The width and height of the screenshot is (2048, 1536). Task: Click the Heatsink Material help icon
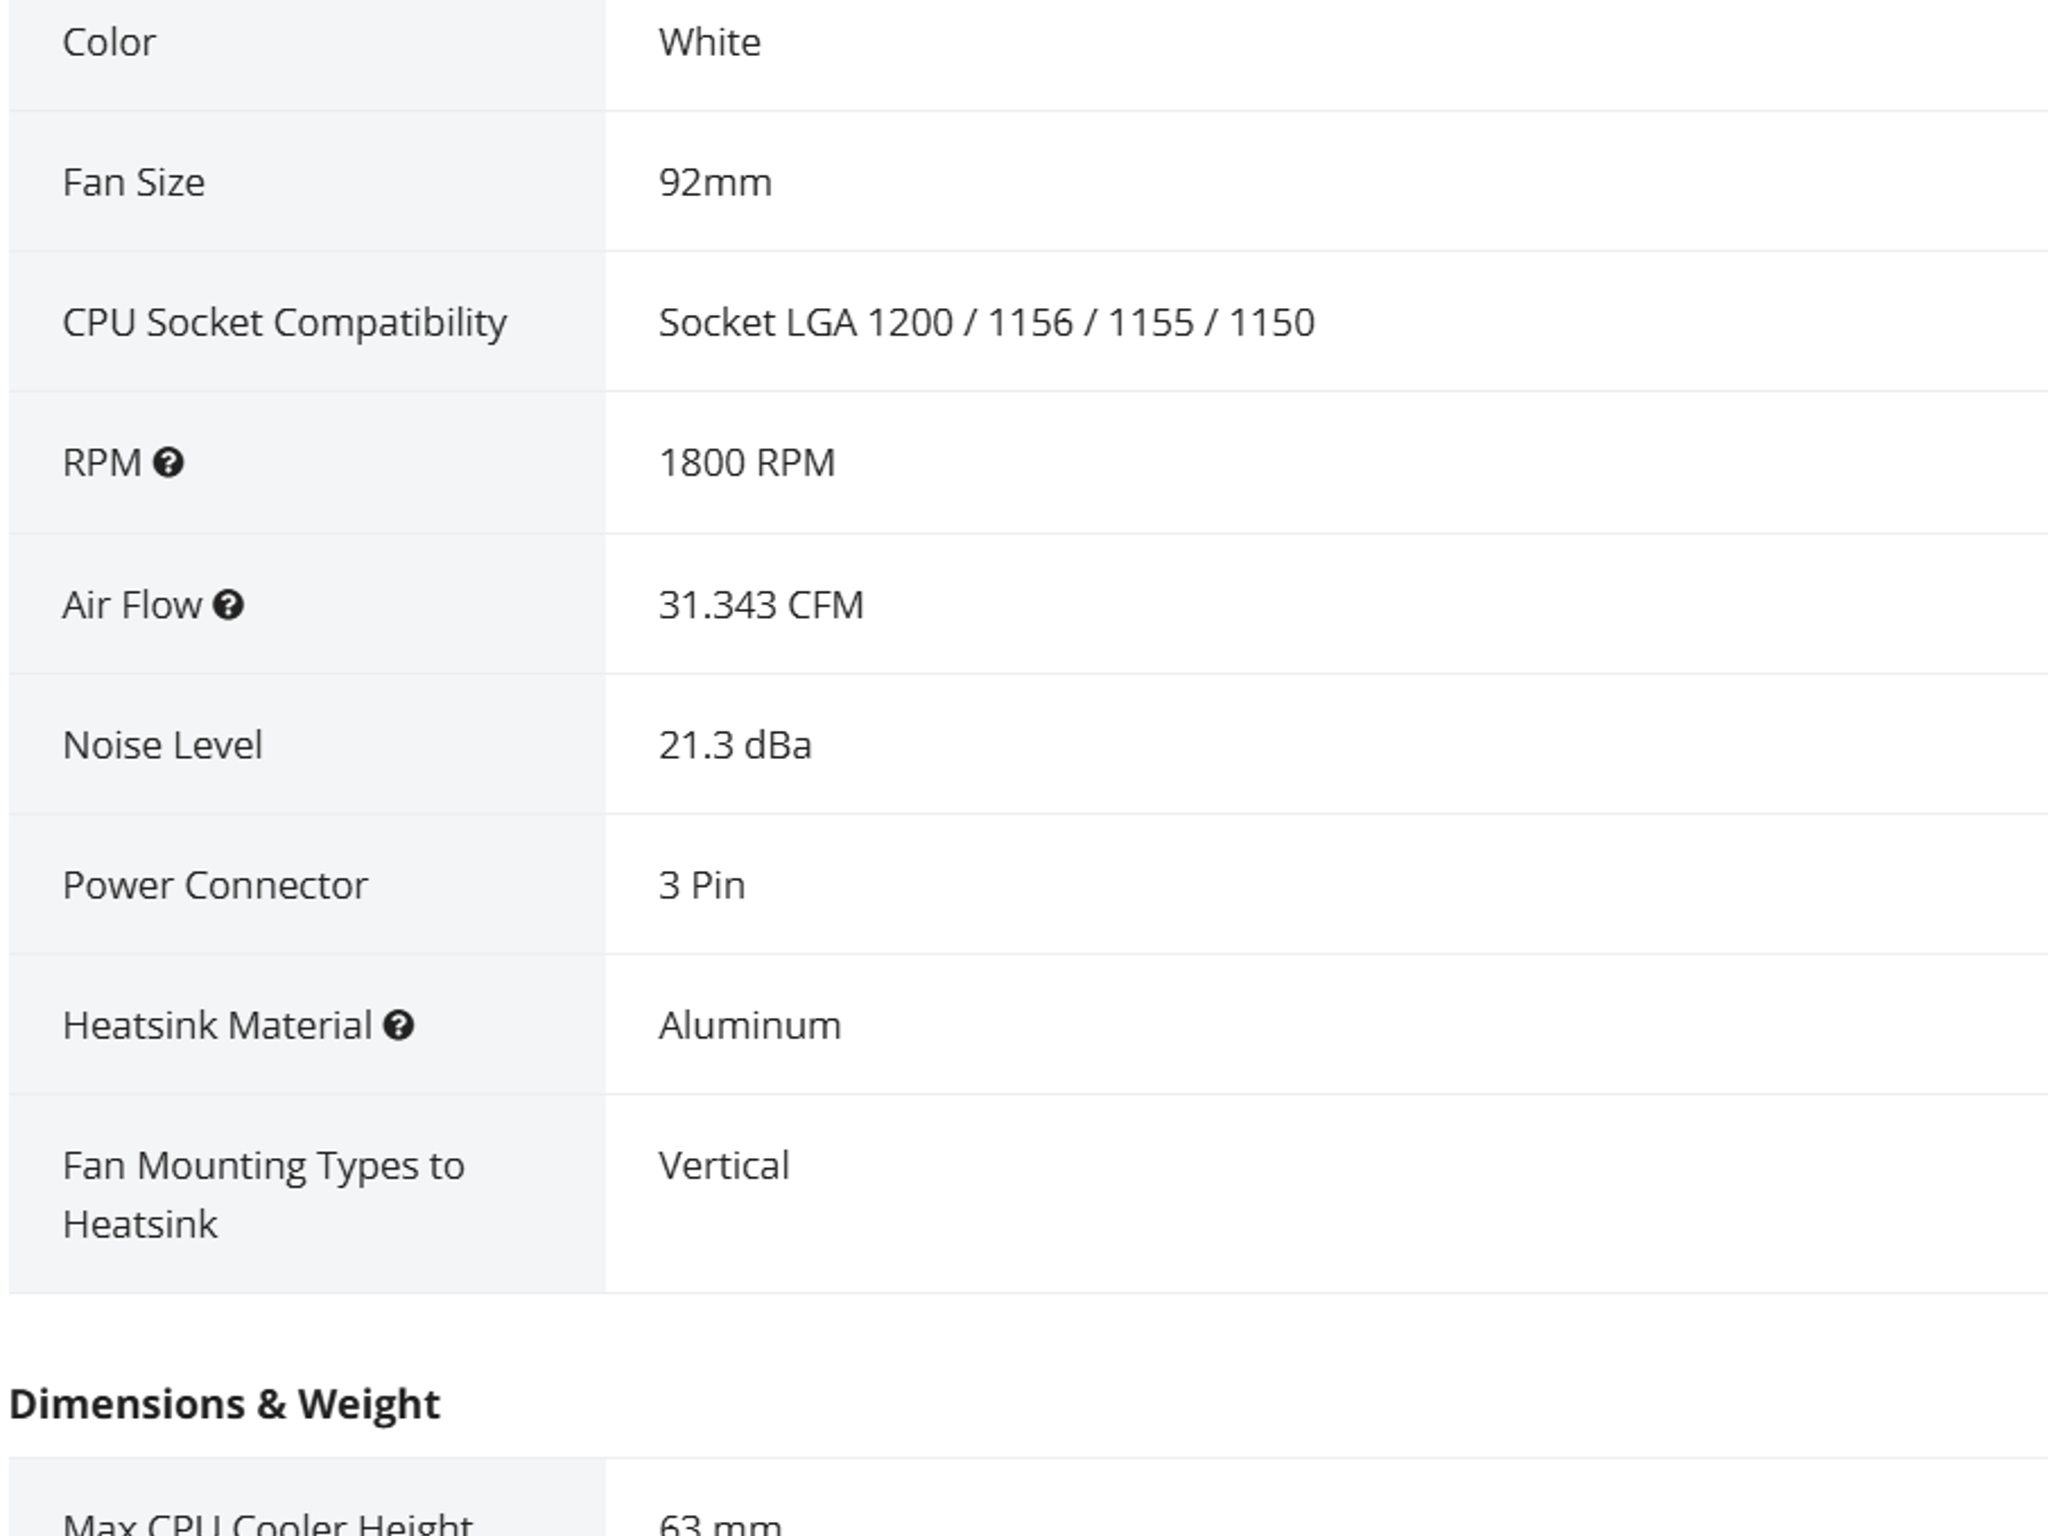tap(398, 1025)
